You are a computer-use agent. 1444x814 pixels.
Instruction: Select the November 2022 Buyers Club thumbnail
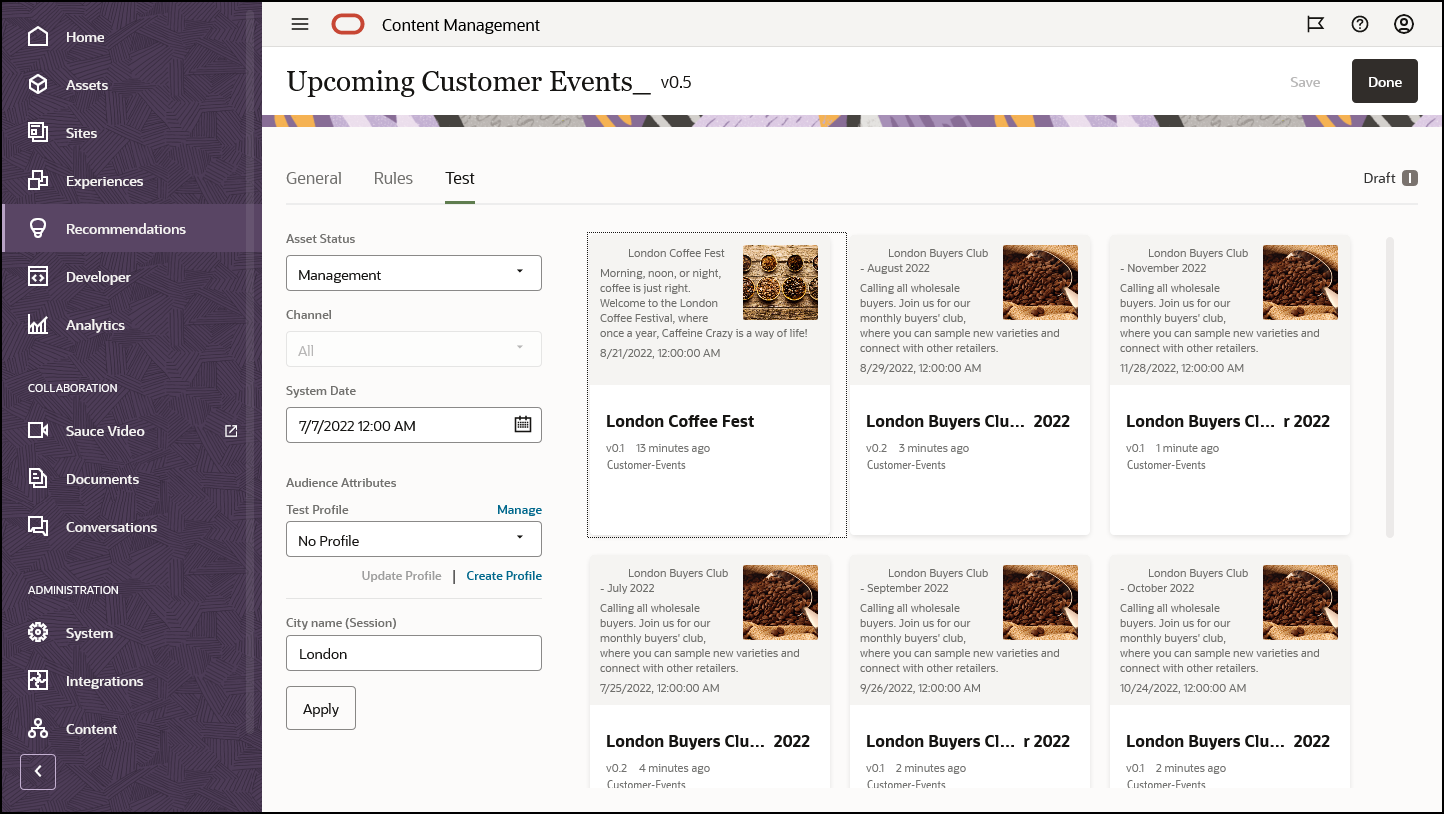coord(1301,283)
